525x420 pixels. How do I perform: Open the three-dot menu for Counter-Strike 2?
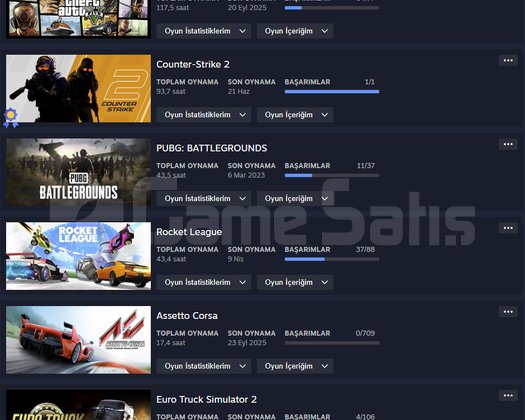(508, 61)
